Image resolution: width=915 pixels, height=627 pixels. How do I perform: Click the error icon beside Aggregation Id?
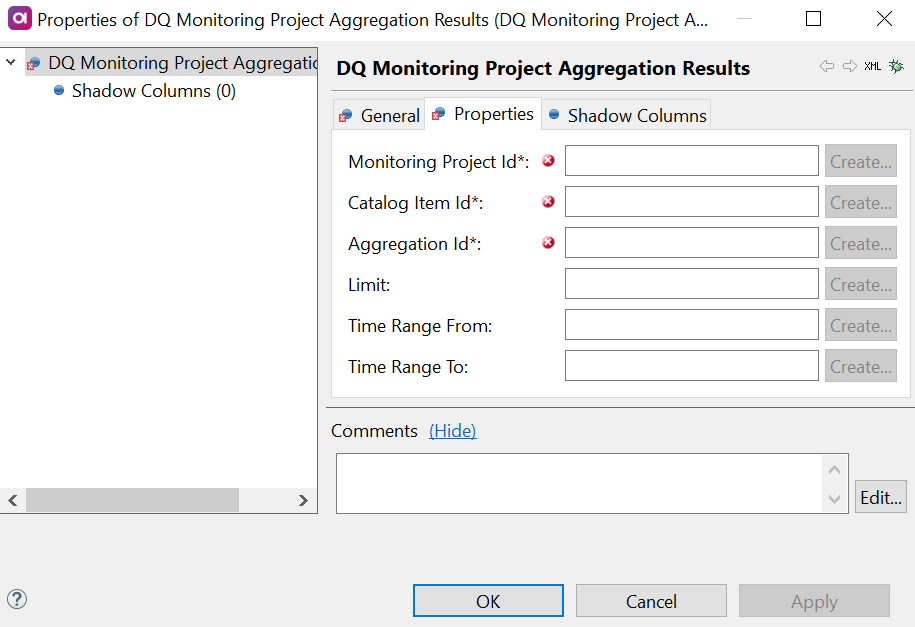[548, 243]
